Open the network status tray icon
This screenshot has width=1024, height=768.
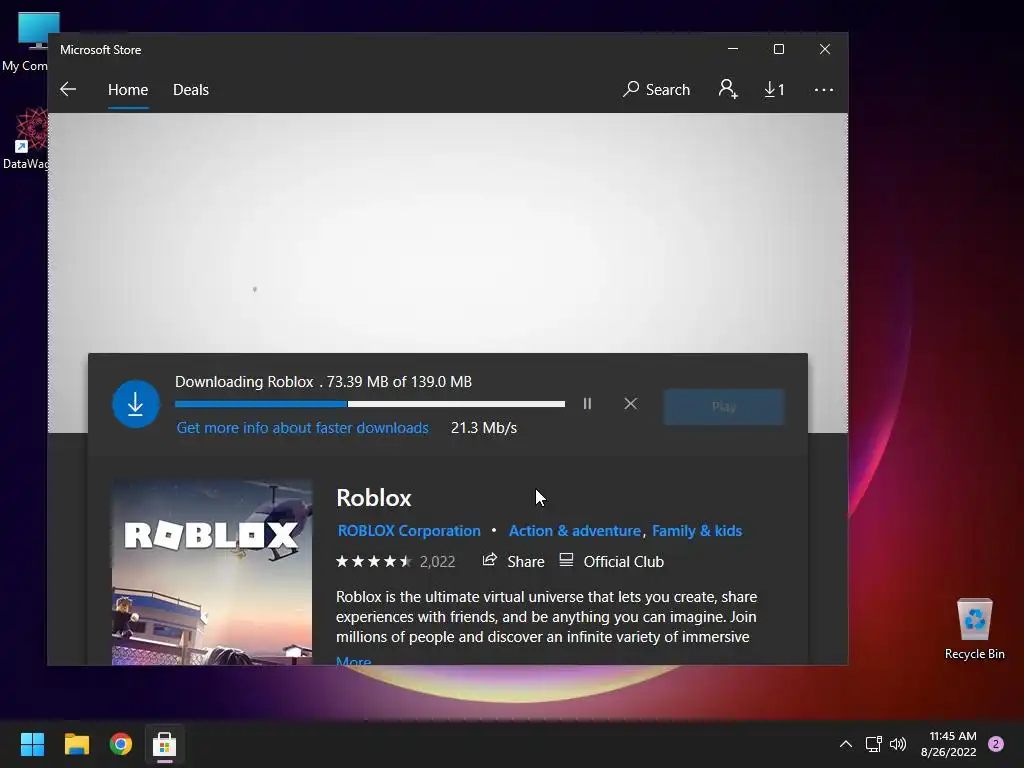[x=873, y=744]
